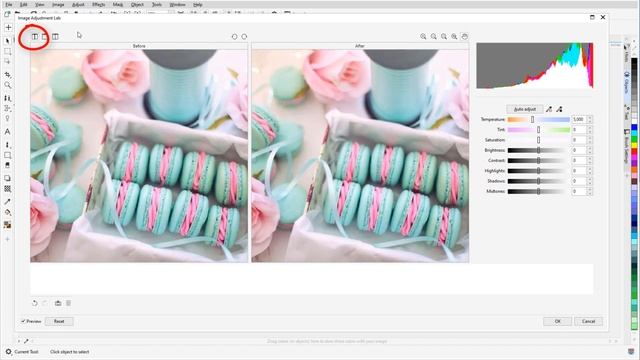This screenshot has height=360, width=640.
Task: Adjust Shadows value spinner
Action: (589, 181)
